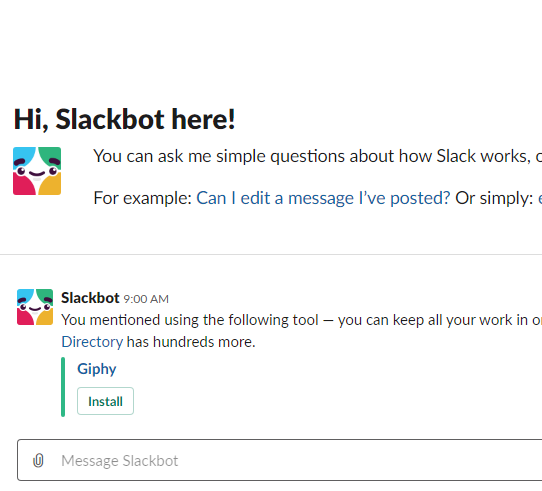This screenshot has width=542, height=491.
Task: Click the empty area above the heading
Action: point(271,48)
